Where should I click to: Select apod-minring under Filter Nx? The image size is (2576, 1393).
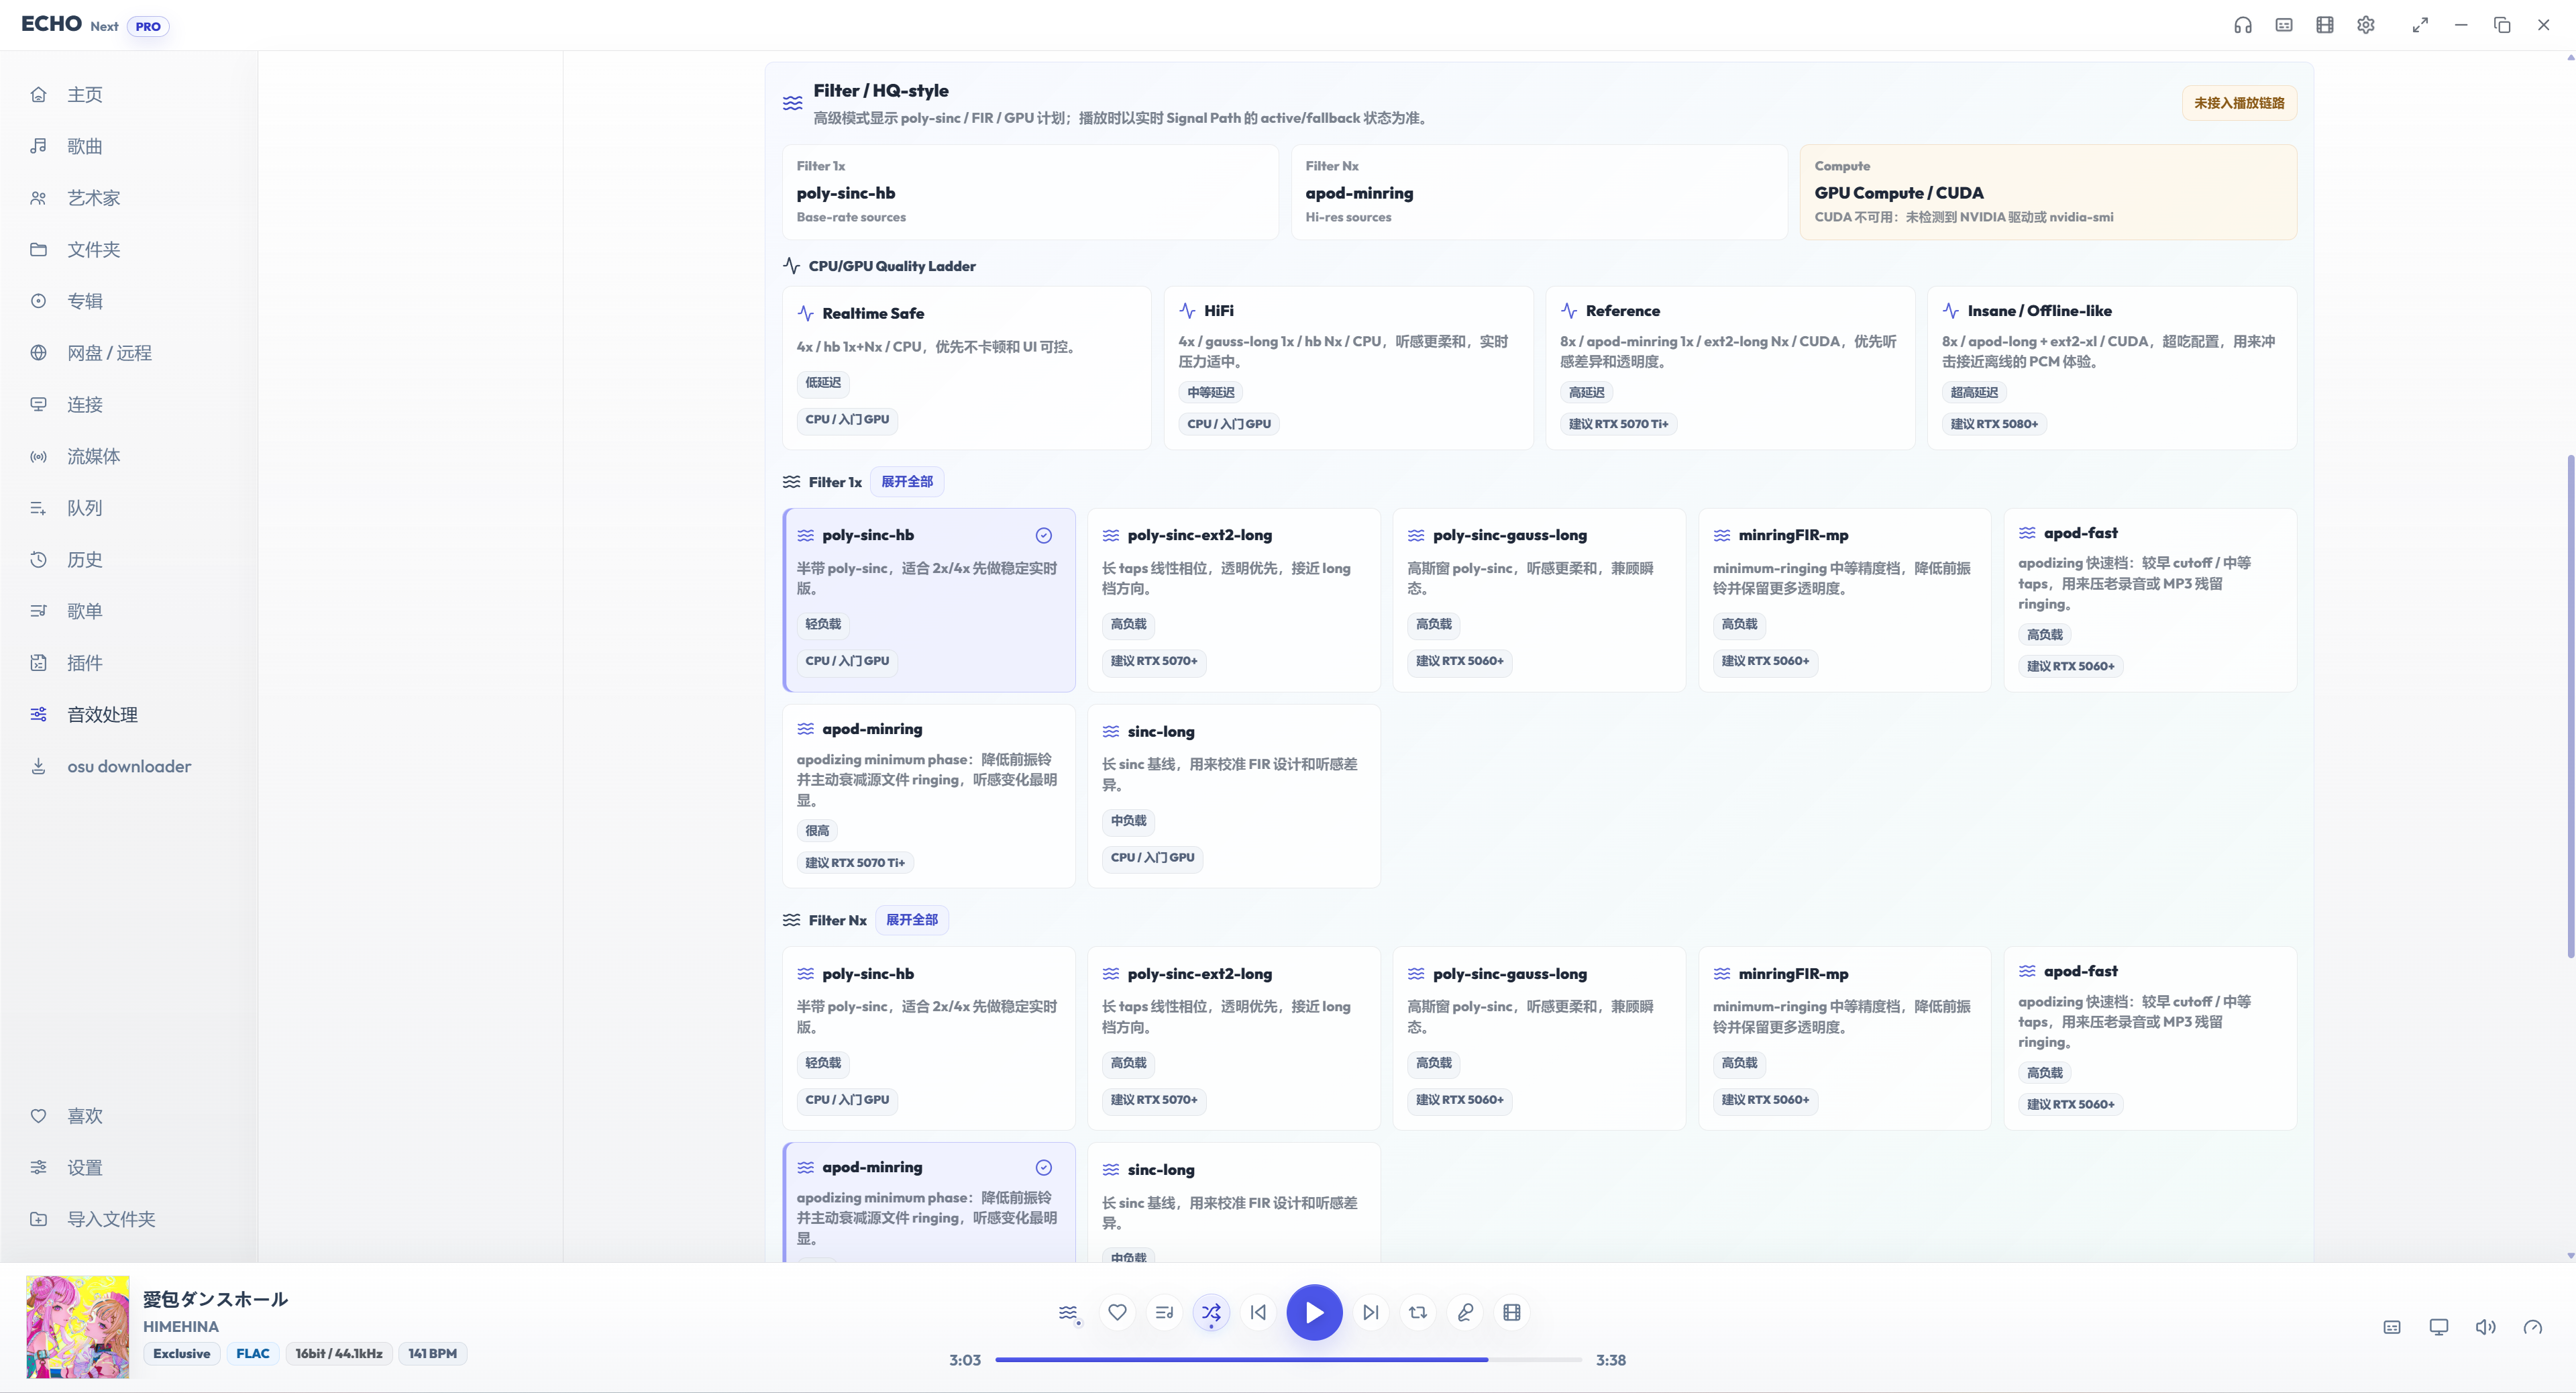coord(929,1202)
